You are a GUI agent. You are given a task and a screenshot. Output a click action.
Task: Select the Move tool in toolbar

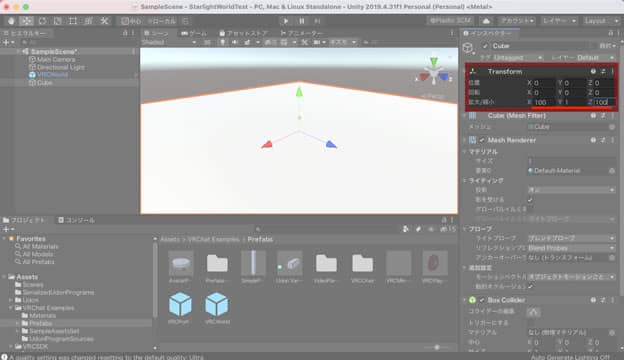coord(26,21)
